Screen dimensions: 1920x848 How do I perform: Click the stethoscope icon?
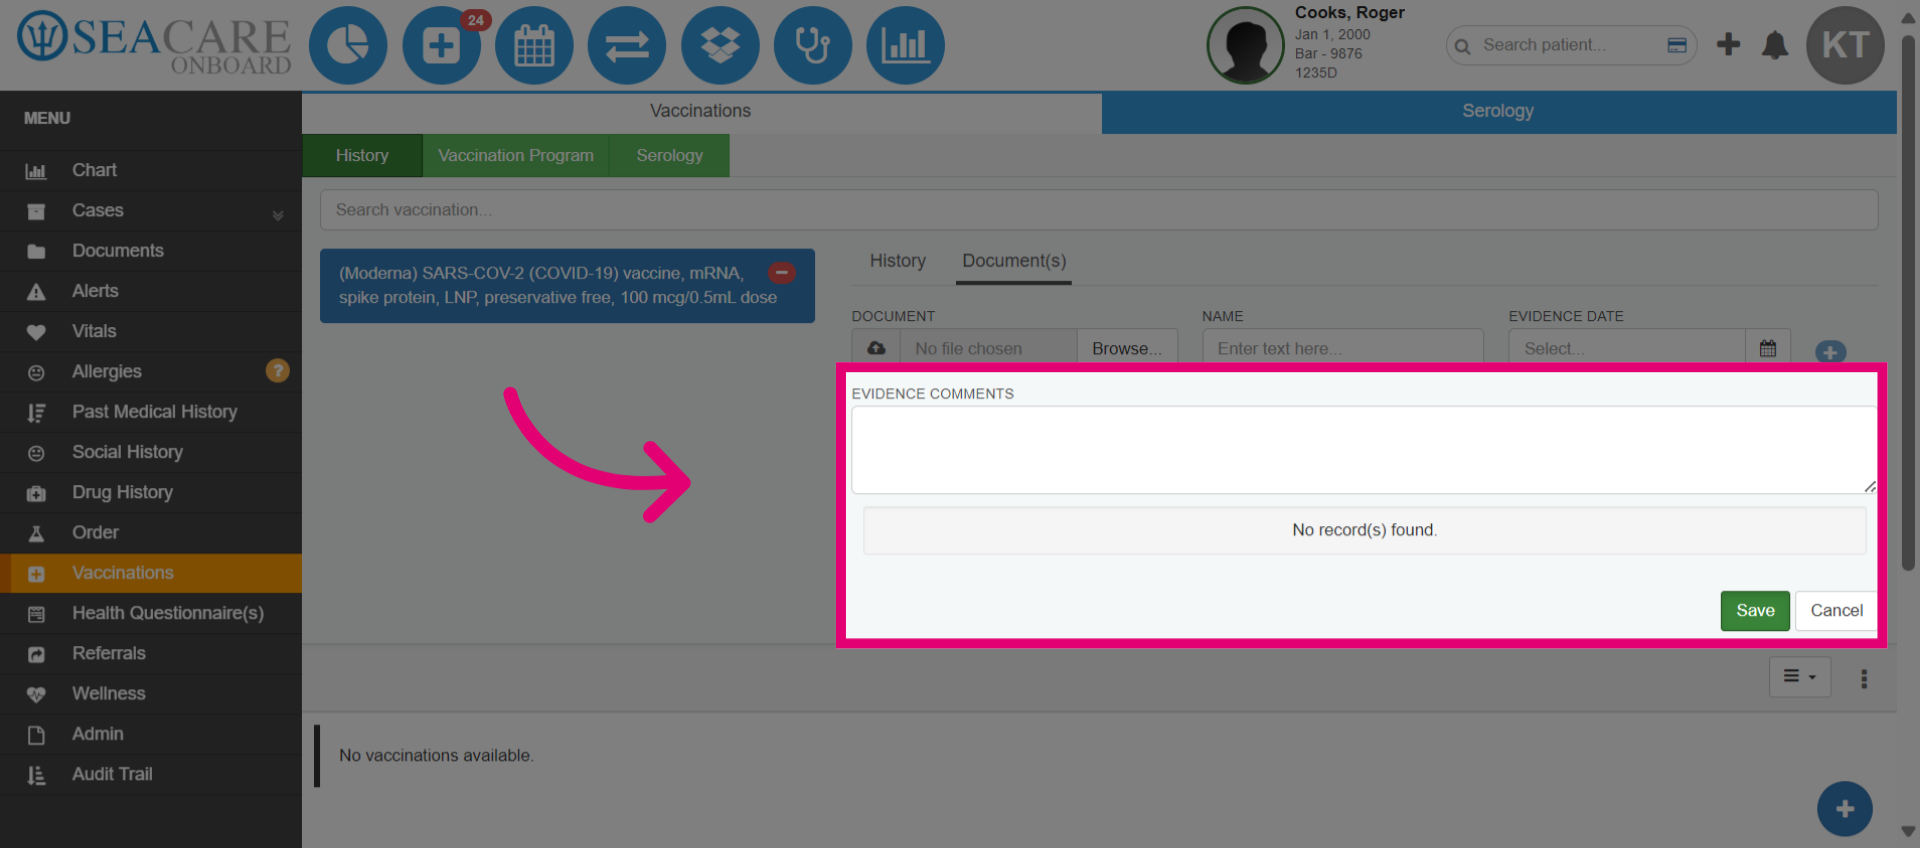click(x=813, y=46)
